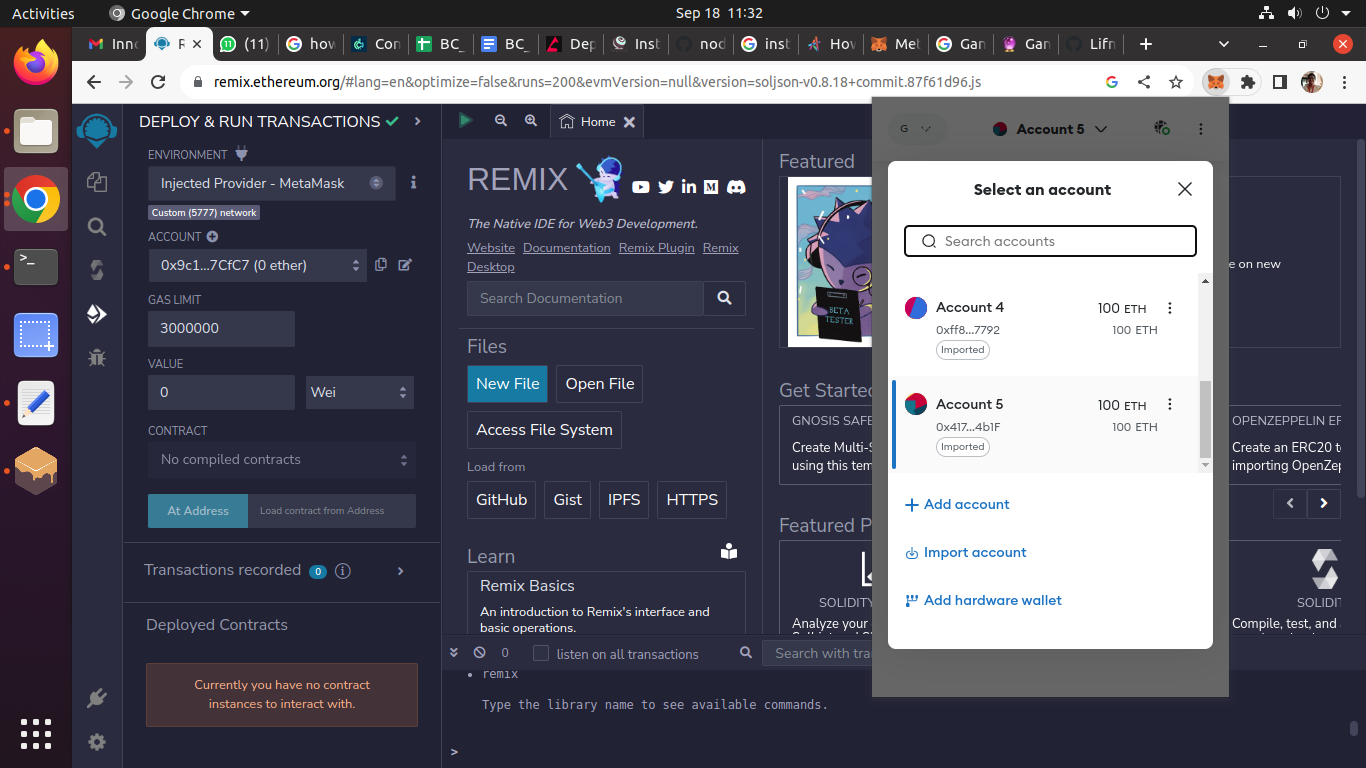The image size is (1366, 768).
Task: Click Add account link
Action: (957, 504)
